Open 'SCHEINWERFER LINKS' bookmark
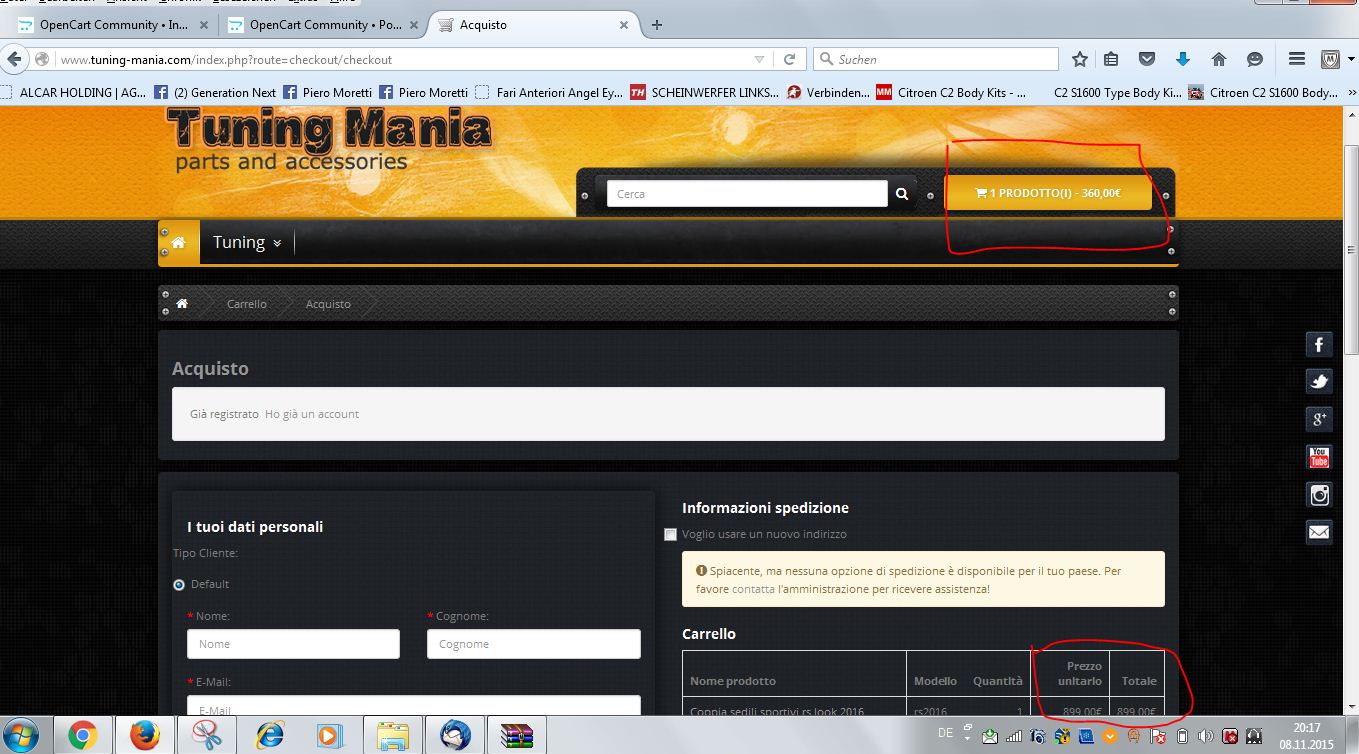1359x754 pixels. tap(704, 92)
